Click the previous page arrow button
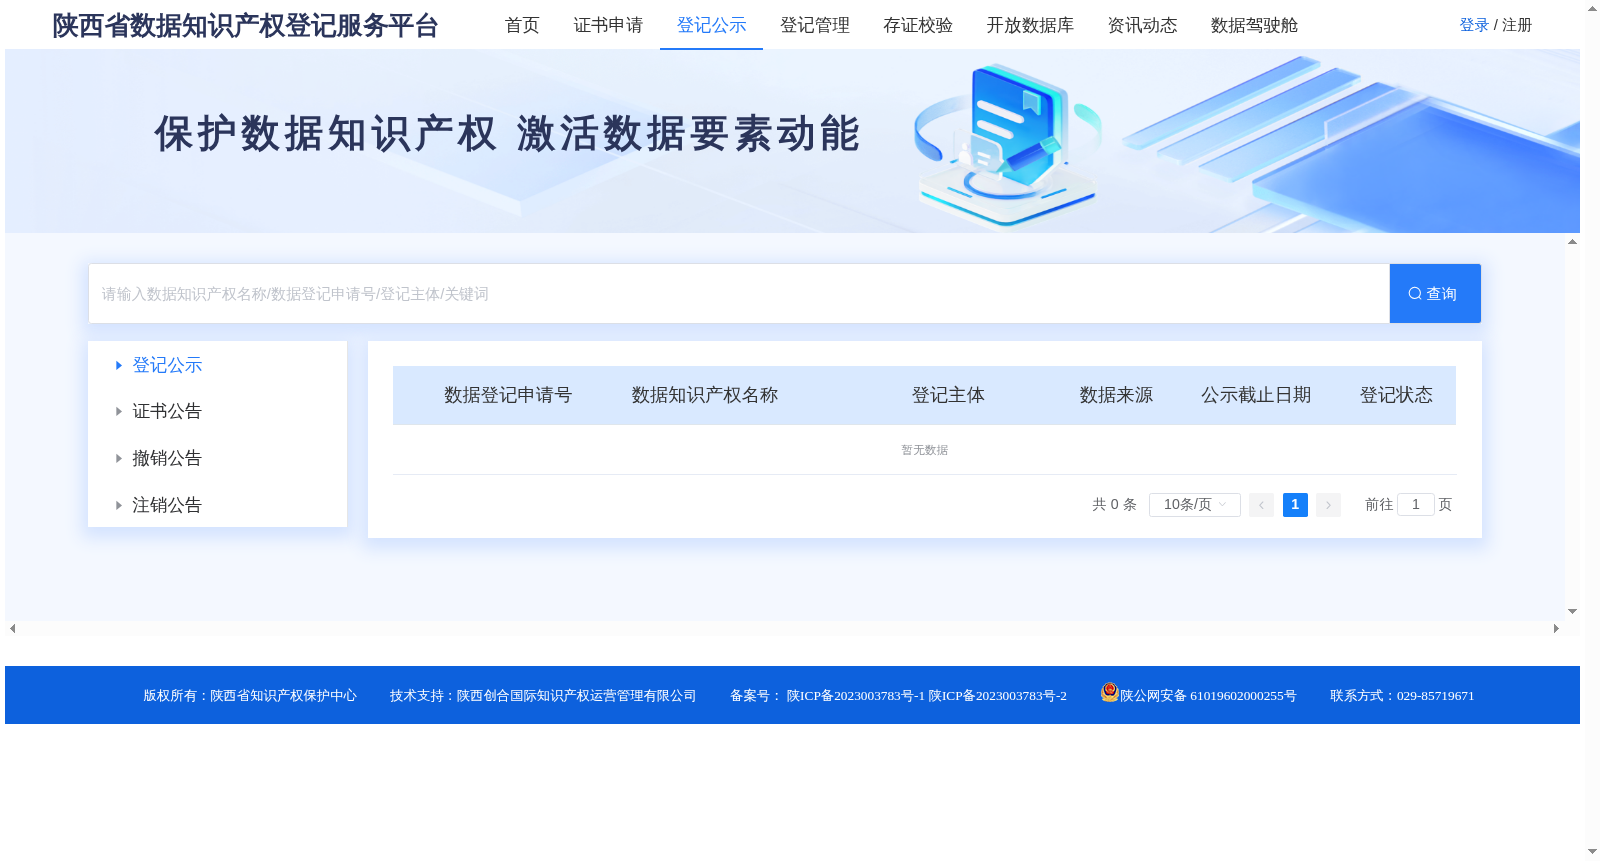This screenshot has width=1600, height=861. [1262, 505]
